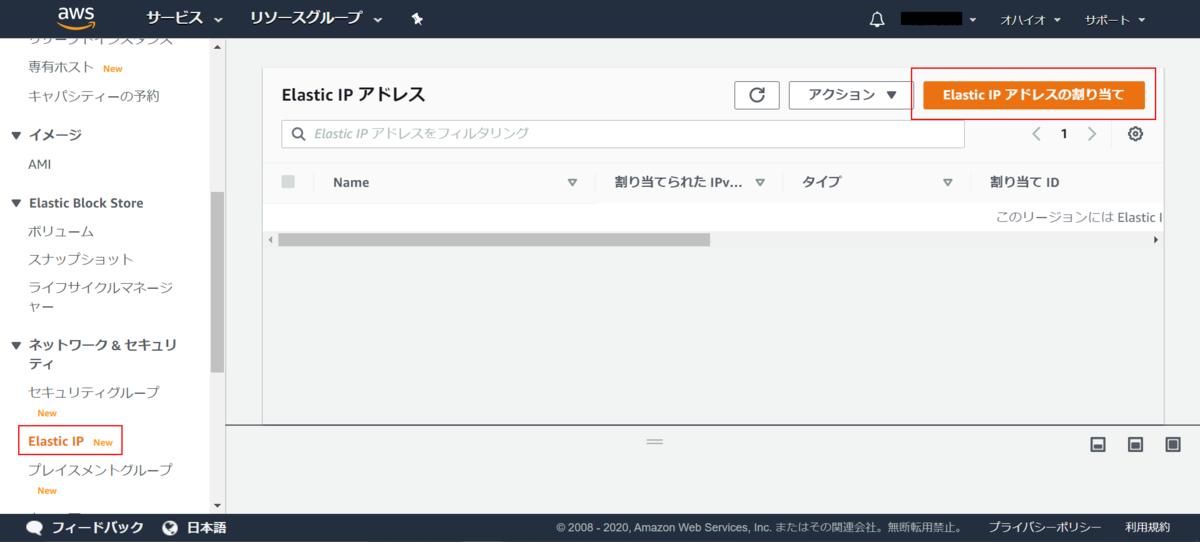Open the サービス dropdown menu
Viewport: 1200px width, 542px height.
coord(184,19)
